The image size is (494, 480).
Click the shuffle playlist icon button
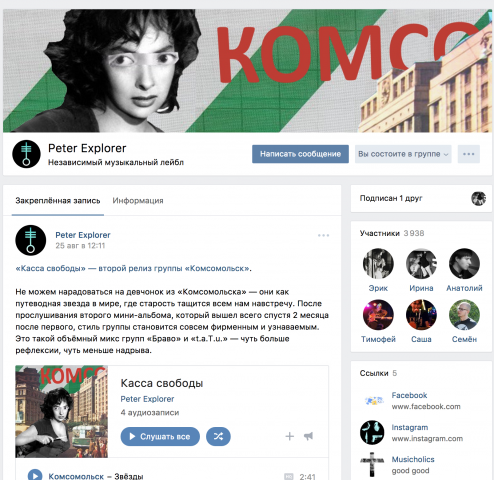pyautogui.click(x=218, y=436)
